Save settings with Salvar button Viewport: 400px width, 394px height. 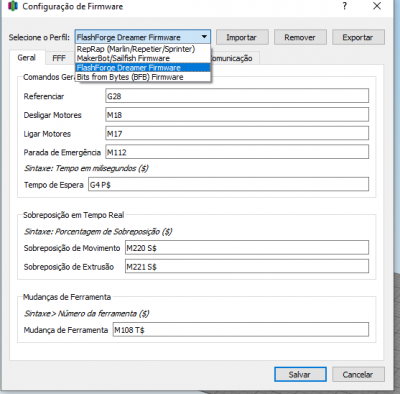point(300,374)
